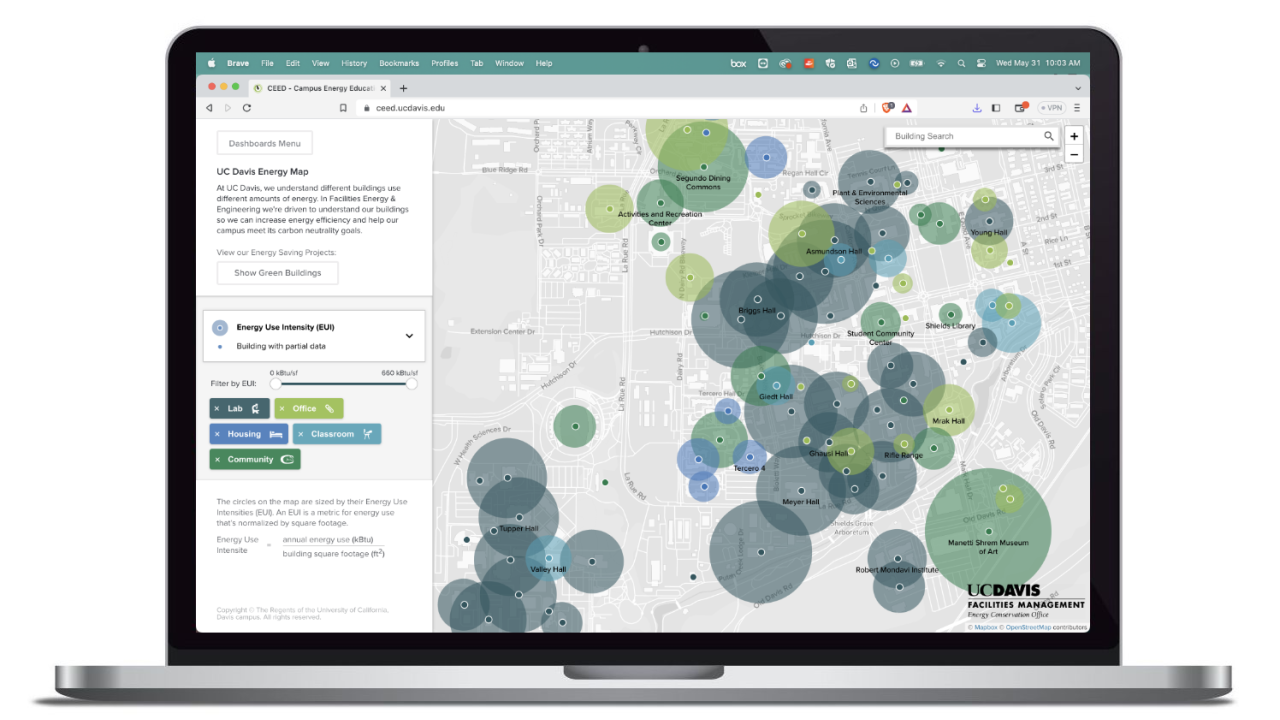
Task: Open the File menu
Action: pos(267,63)
